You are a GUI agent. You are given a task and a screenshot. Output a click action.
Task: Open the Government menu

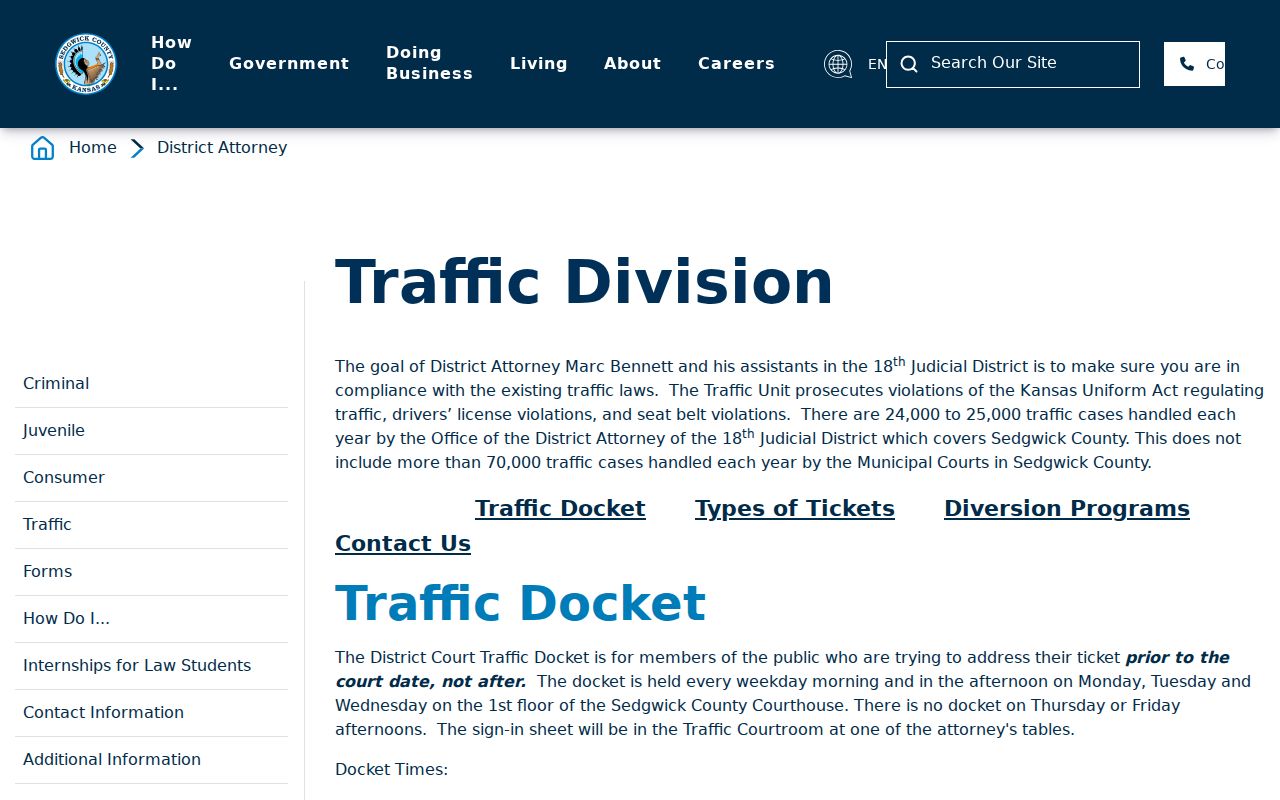tap(289, 63)
